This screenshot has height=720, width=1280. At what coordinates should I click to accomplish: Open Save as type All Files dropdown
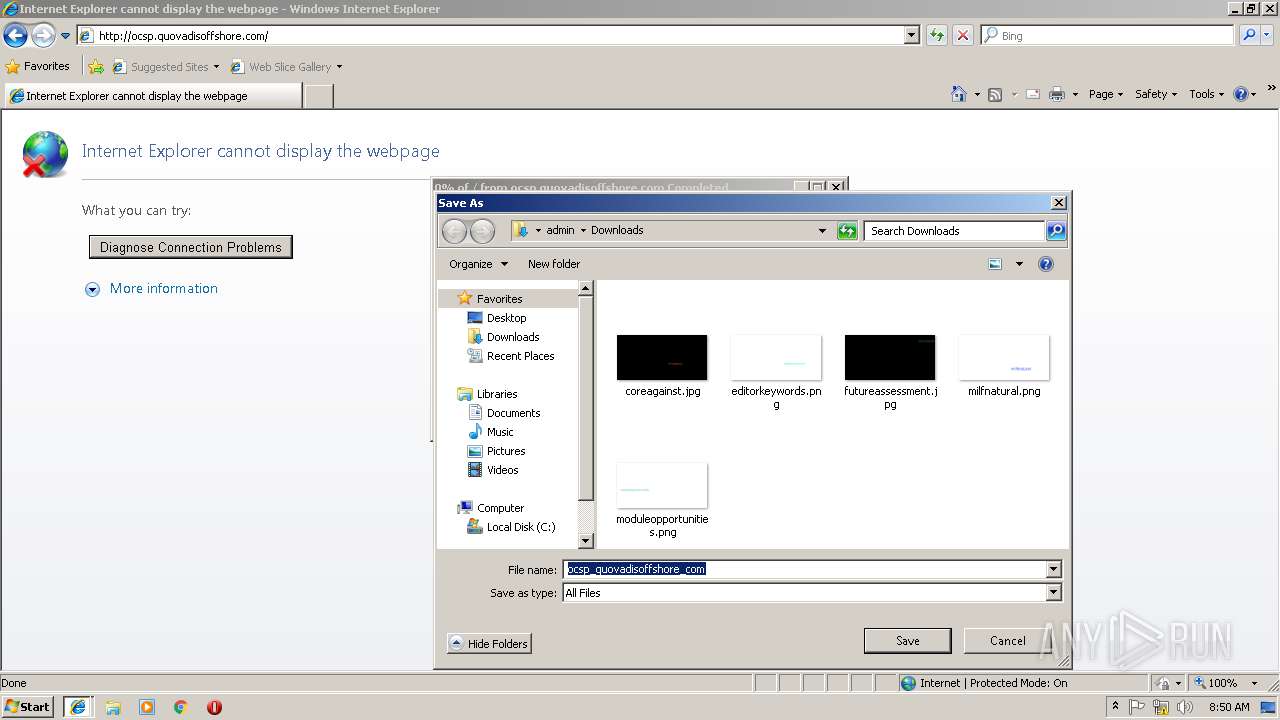[1053, 593]
